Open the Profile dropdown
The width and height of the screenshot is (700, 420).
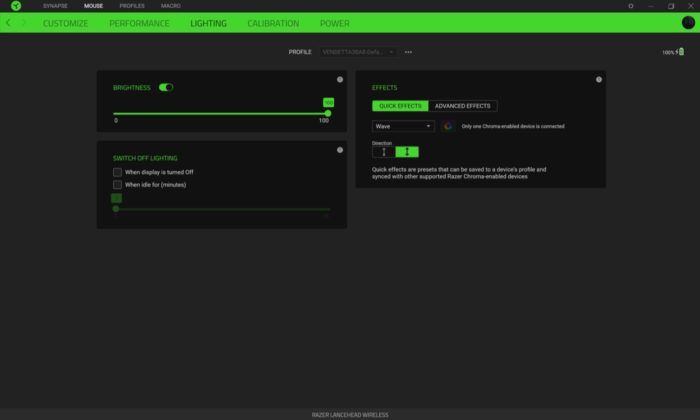click(x=358, y=52)
